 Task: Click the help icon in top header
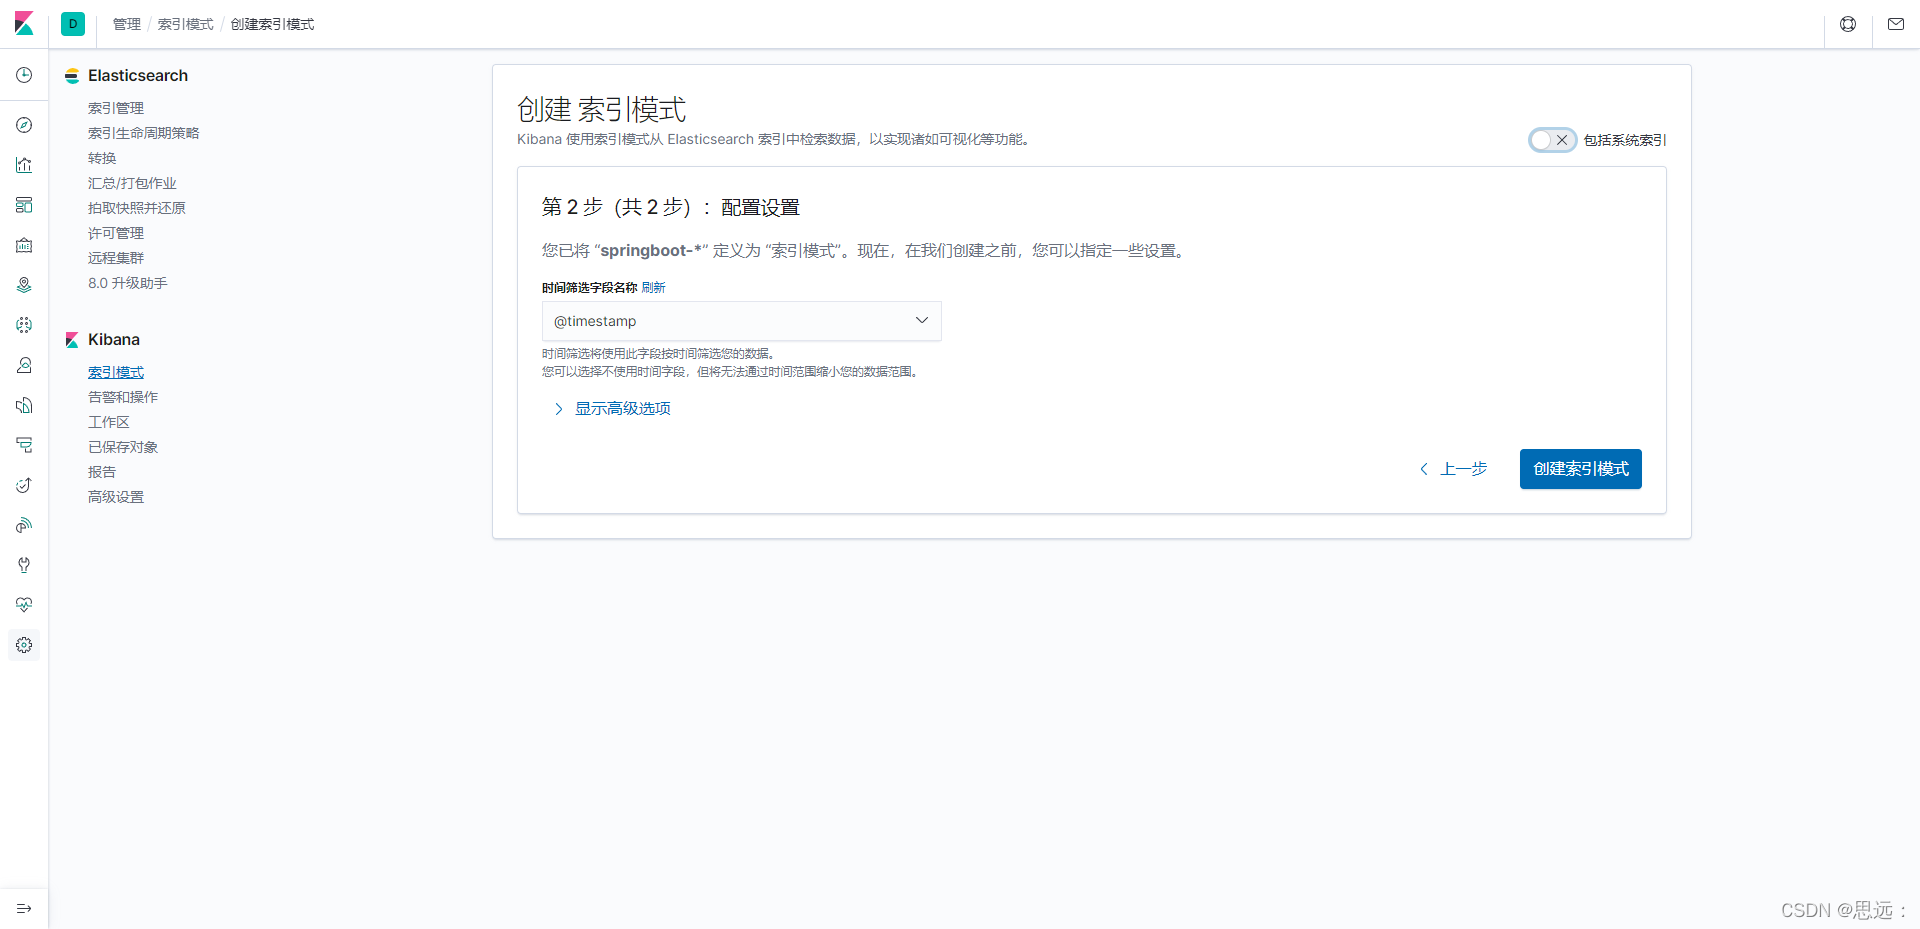(x=1847, y=24)
